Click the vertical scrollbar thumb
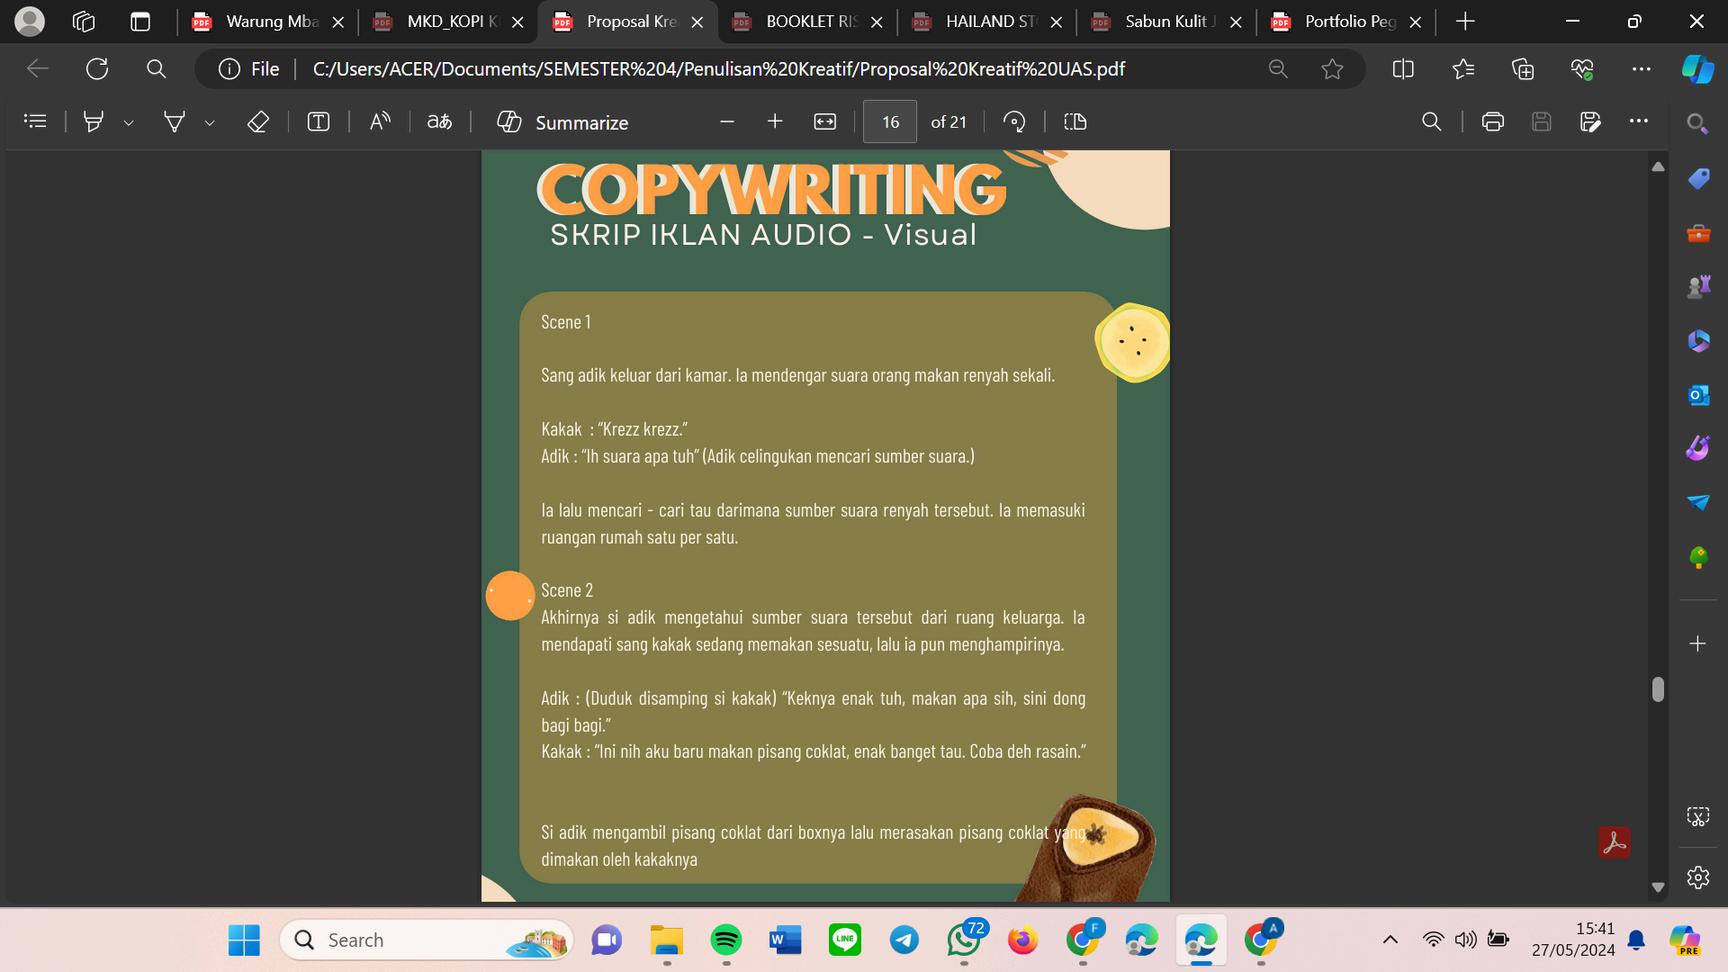1728x972 pixels. (1658, 689)
